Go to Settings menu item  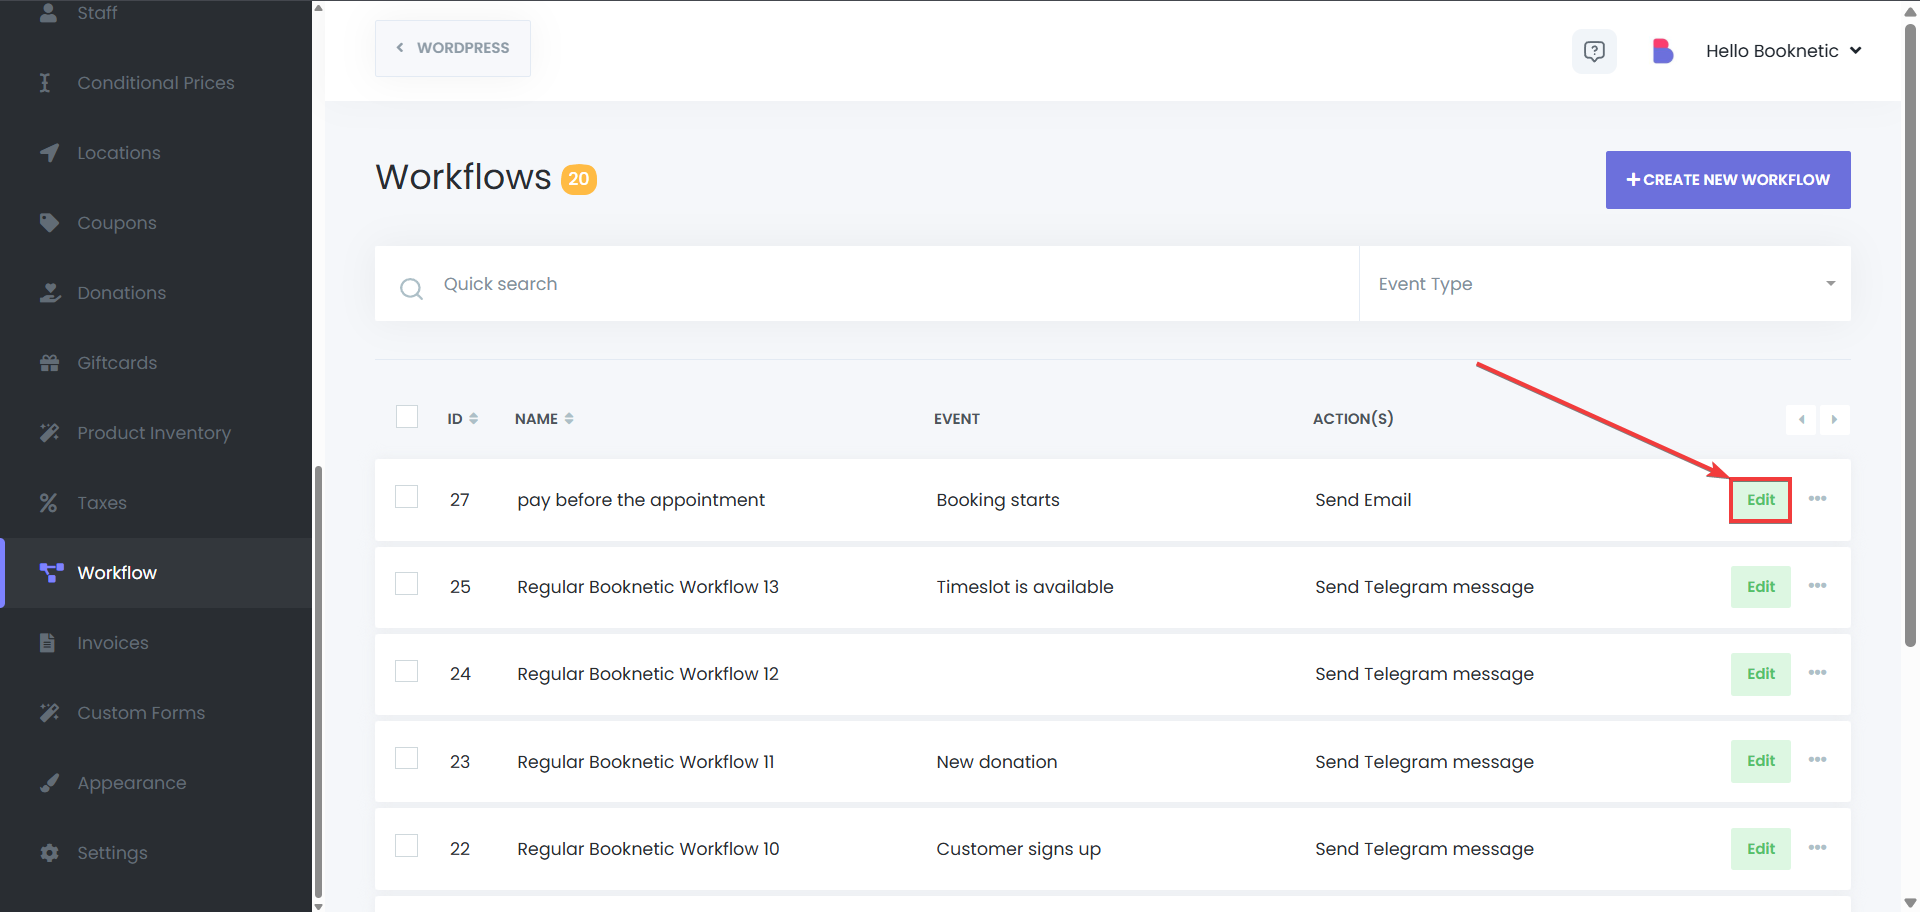click(x=156, y=853)
